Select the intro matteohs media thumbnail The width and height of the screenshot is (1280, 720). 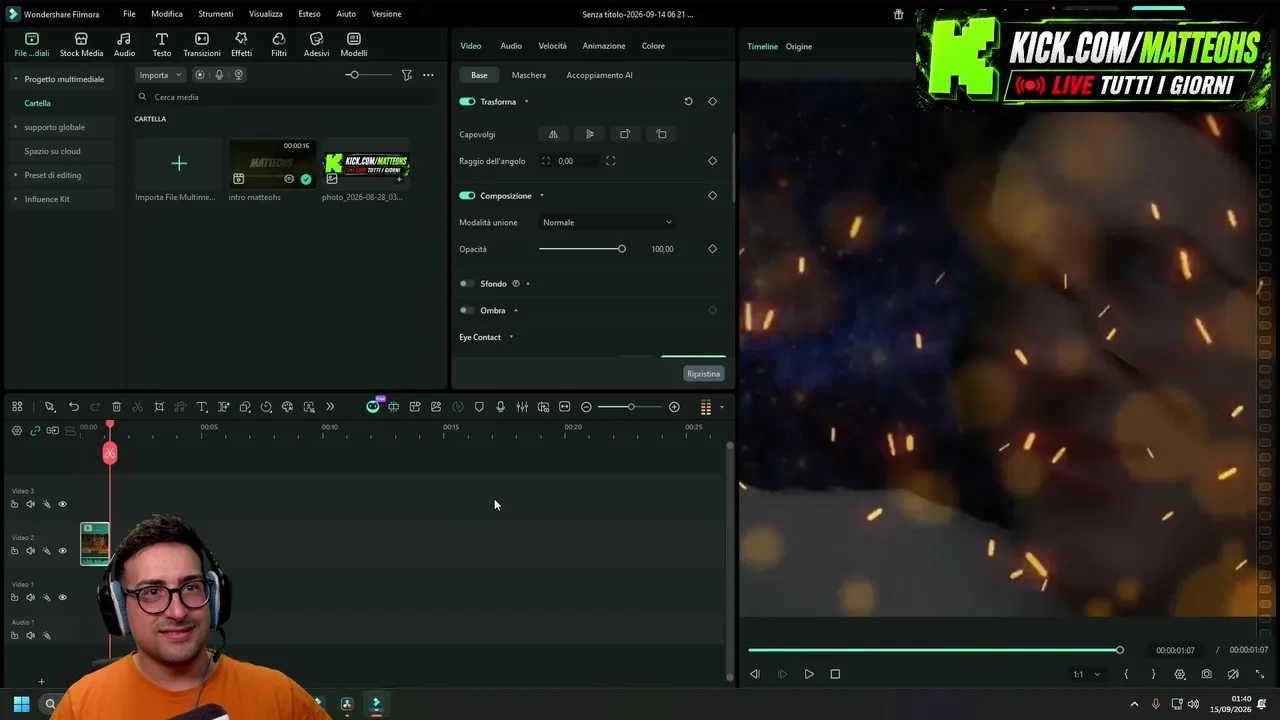[x=271, y=163]
